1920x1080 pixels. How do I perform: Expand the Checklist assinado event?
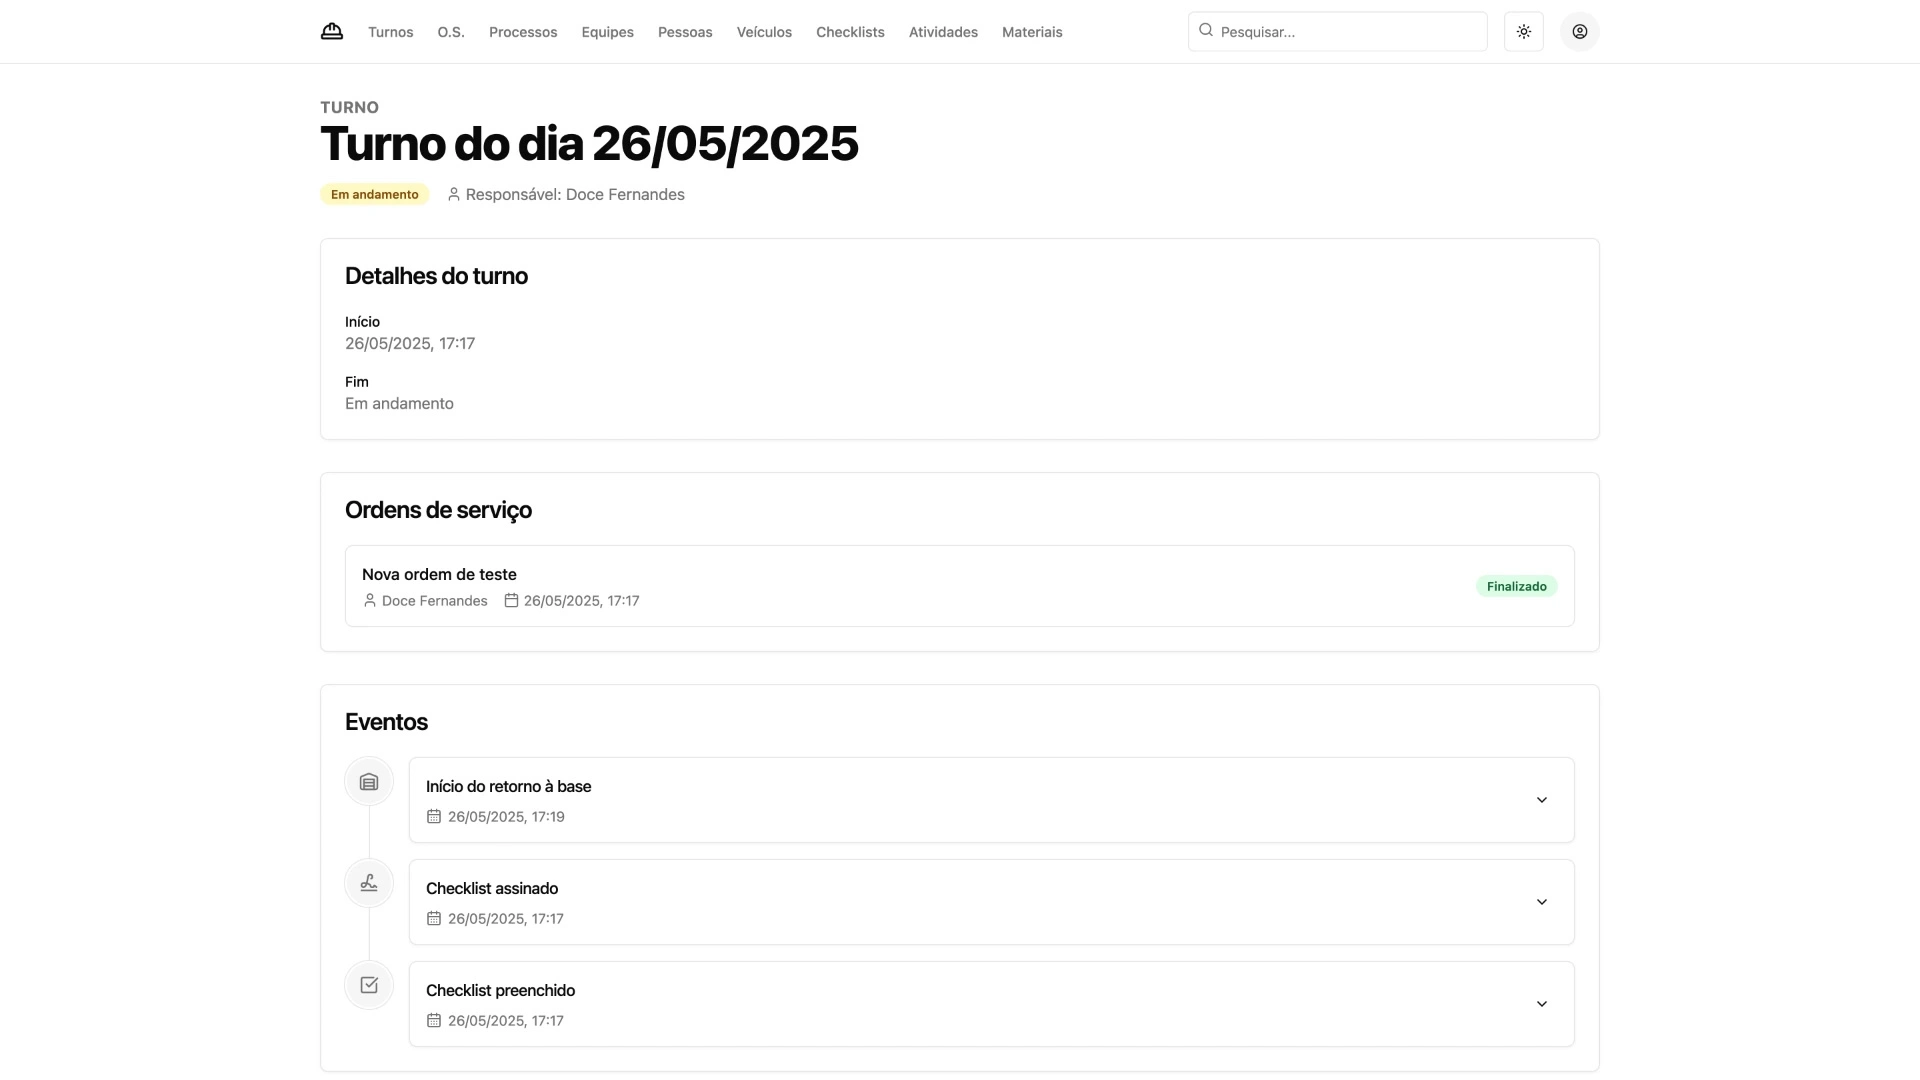[1541, 902]
